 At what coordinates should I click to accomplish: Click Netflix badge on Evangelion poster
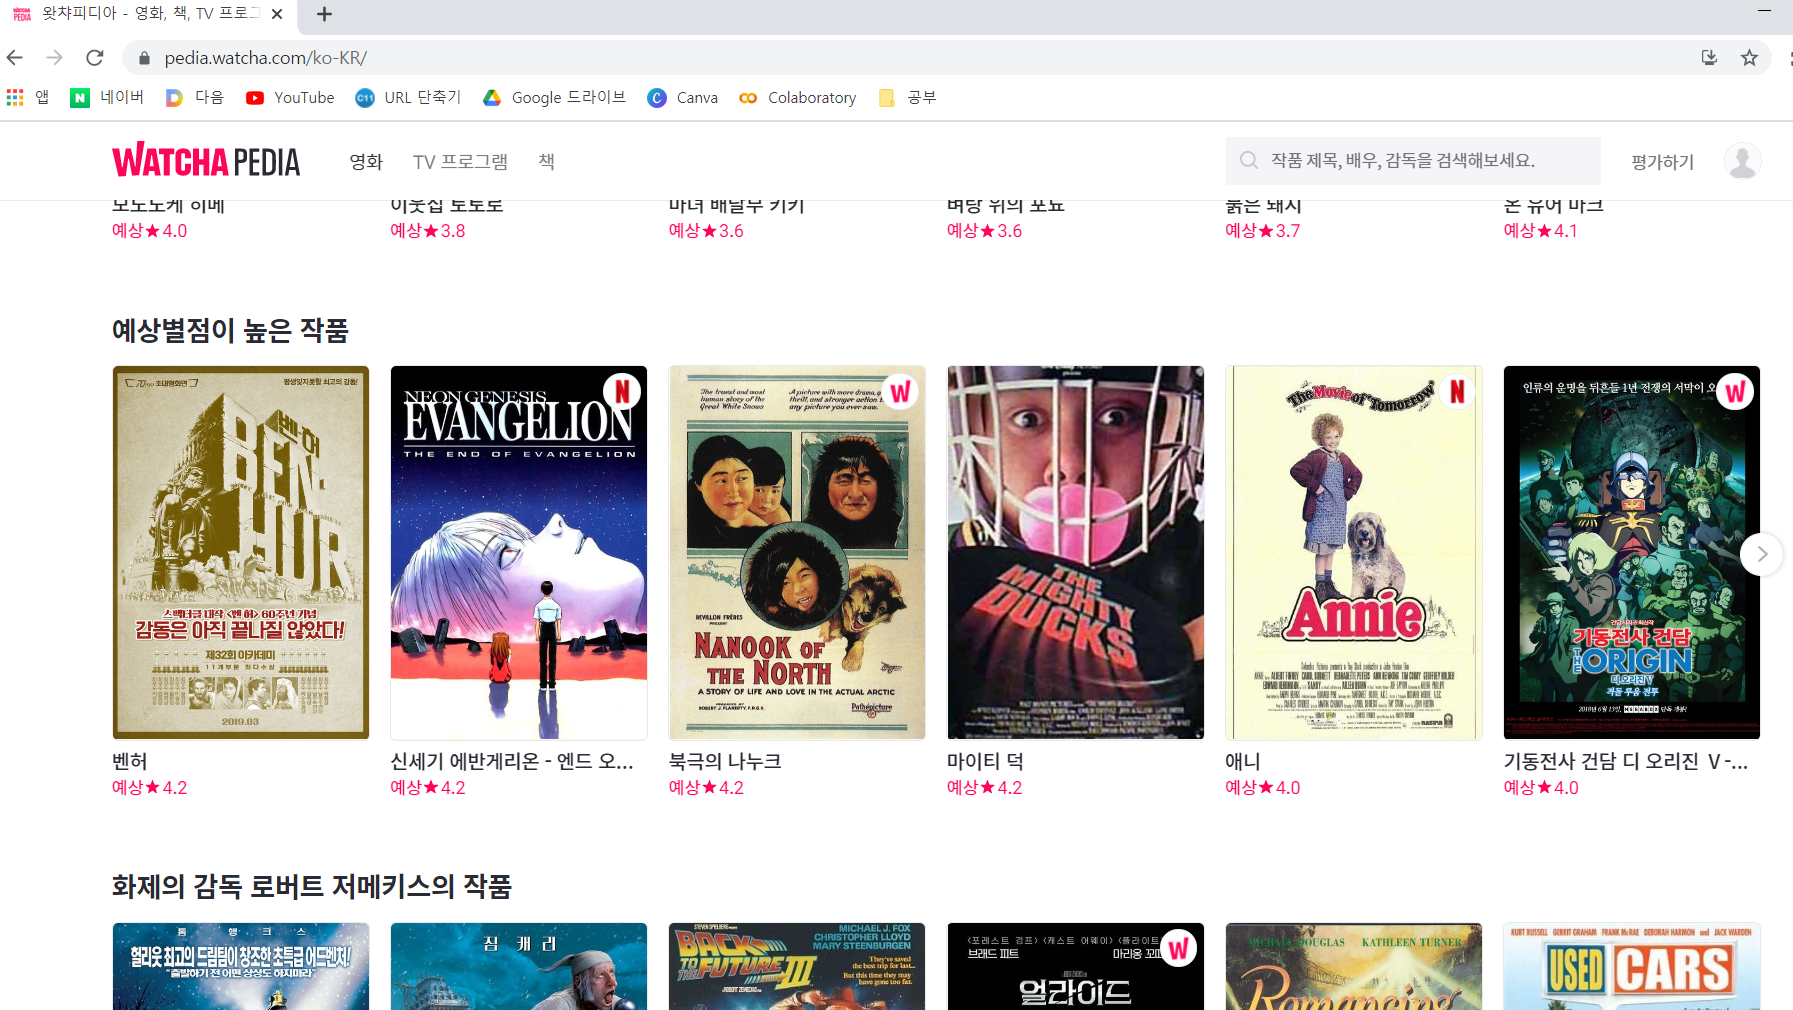(x=622, y=391)
